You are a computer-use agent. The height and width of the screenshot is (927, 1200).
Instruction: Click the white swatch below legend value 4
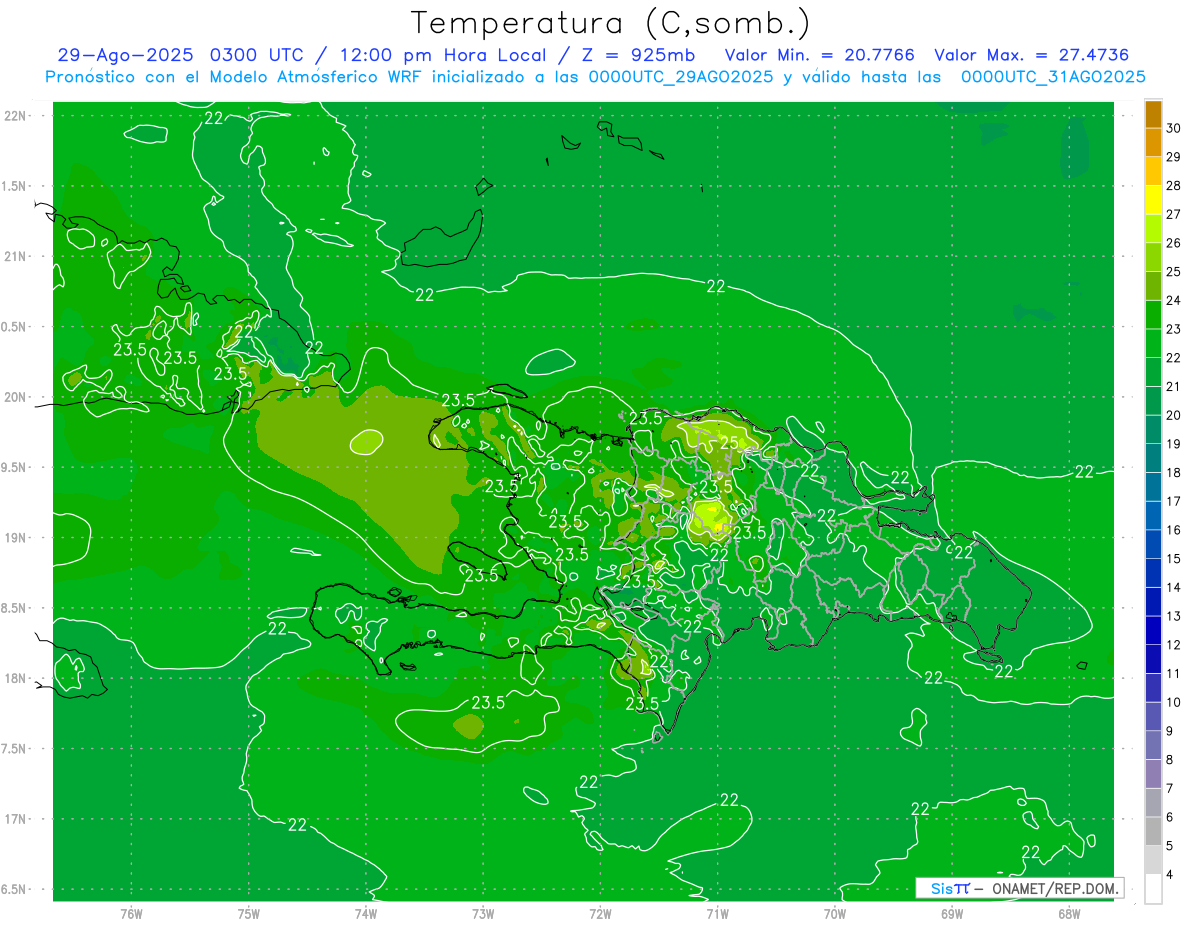coord(1153,889)
